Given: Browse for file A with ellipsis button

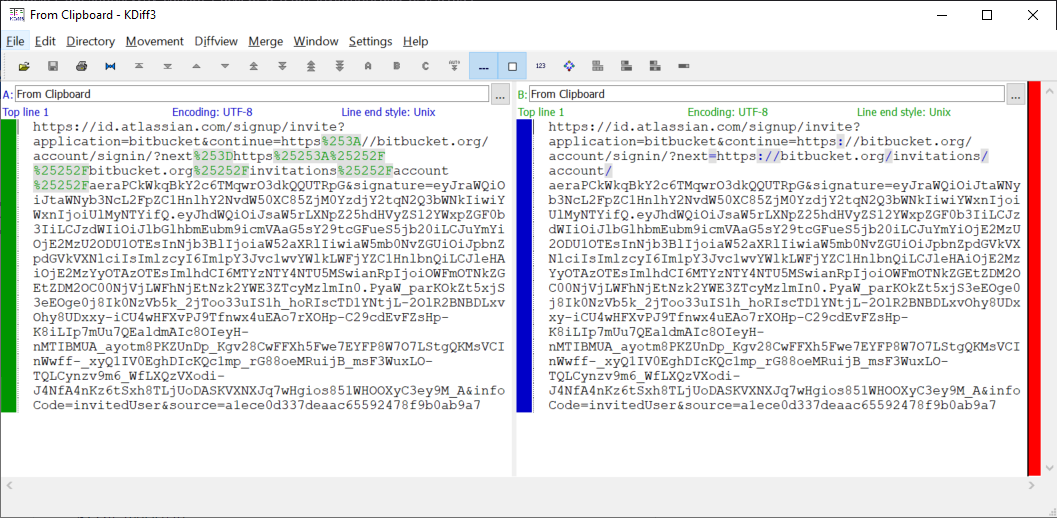Looking at the screenshot, I should click(500, 94).
